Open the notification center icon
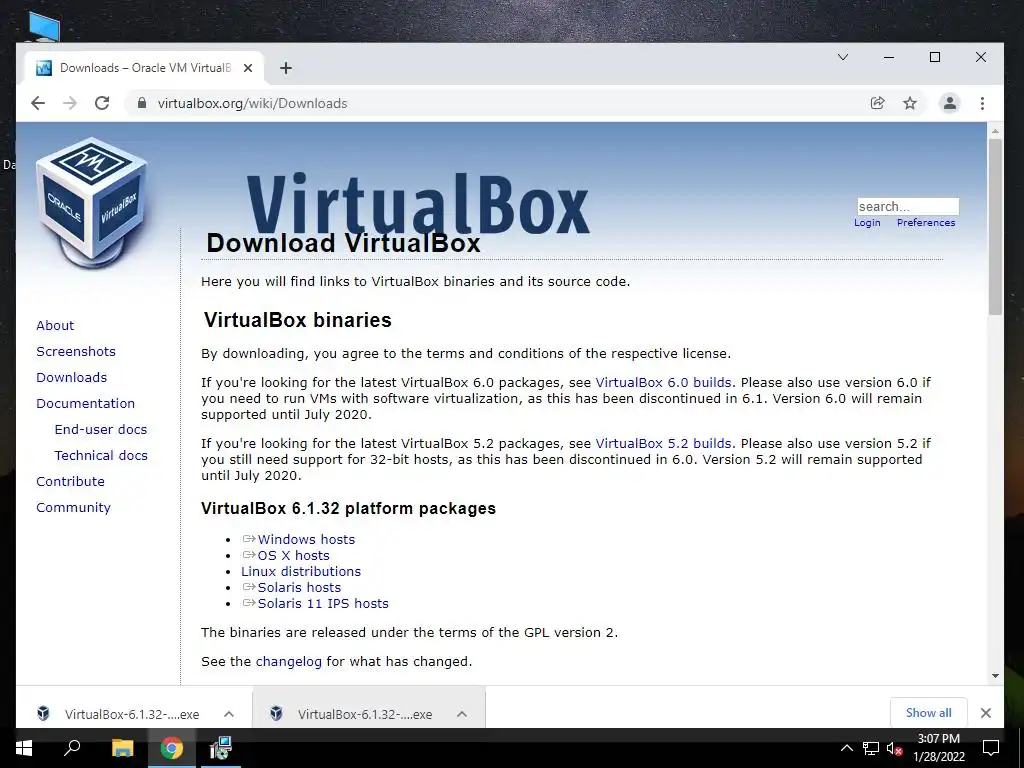The height and width of the screenshot is (768, 1024). tap(991, 748)
